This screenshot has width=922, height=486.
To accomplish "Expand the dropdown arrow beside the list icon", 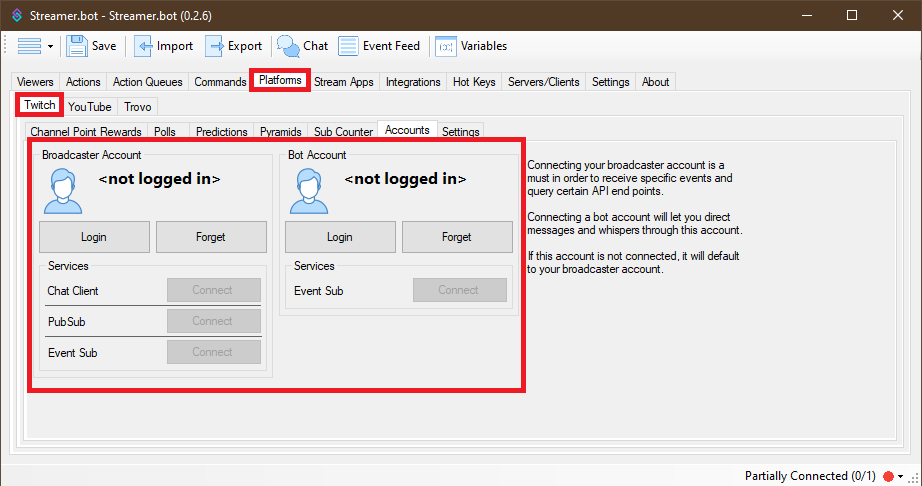I will (50, 46).
